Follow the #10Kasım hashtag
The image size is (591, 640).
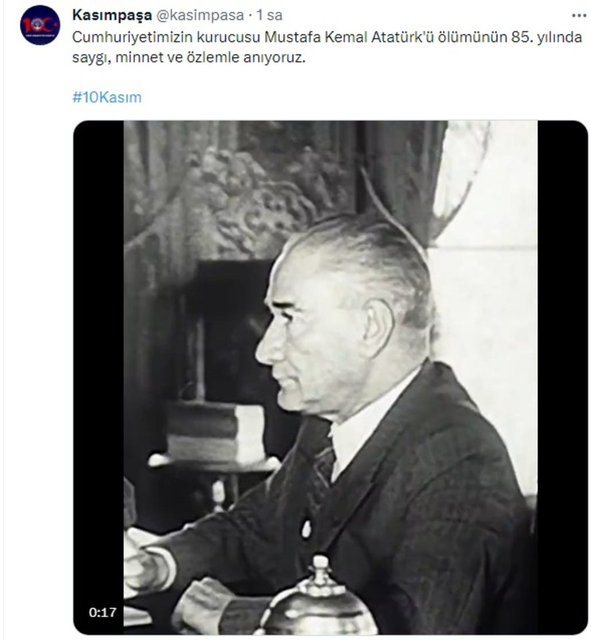tap(107, 97)
